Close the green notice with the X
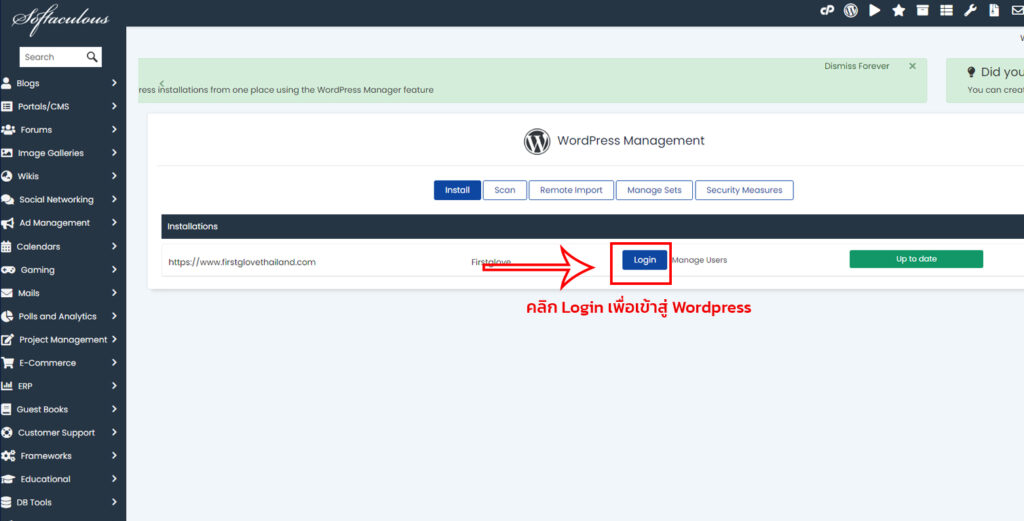1024x521 pixels. [912, 66]
